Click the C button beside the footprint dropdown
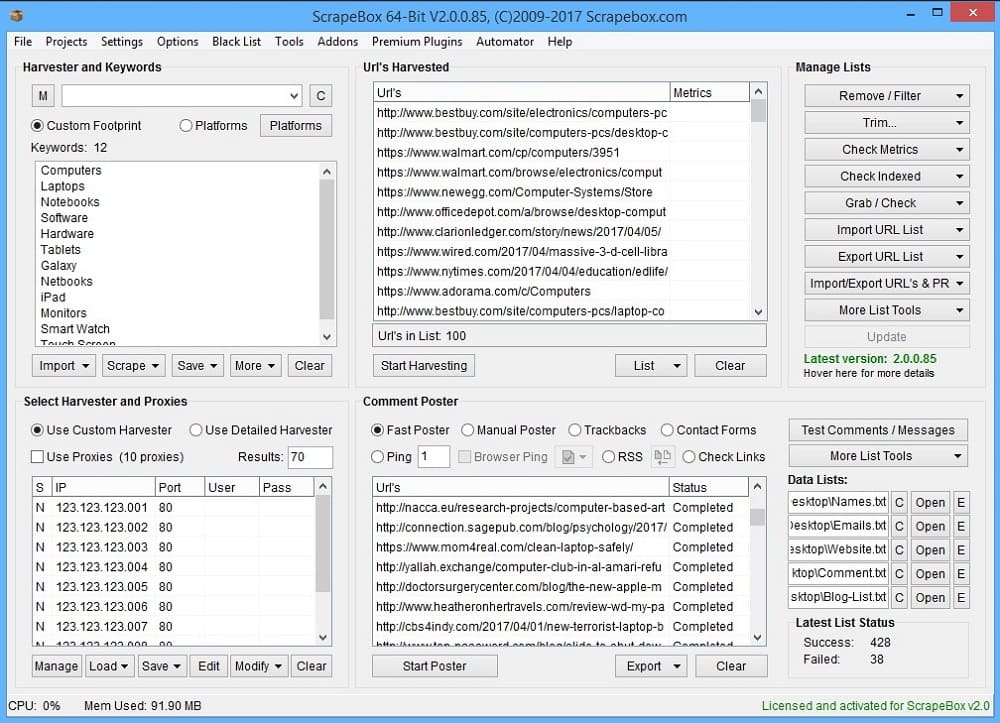This screenshot has height=723, width=1000. [x=321, y=96]
